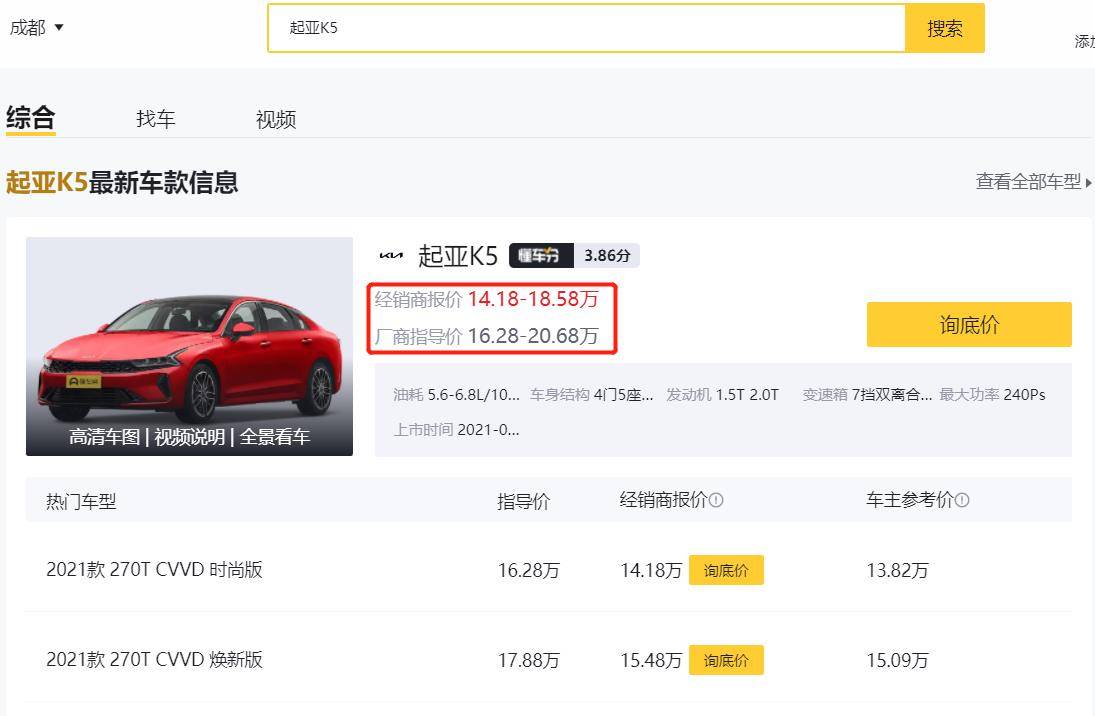Screen dimensions: 1095x716
Task: Open 高清车图 gallery link
Action: click(x=104, y=437)
